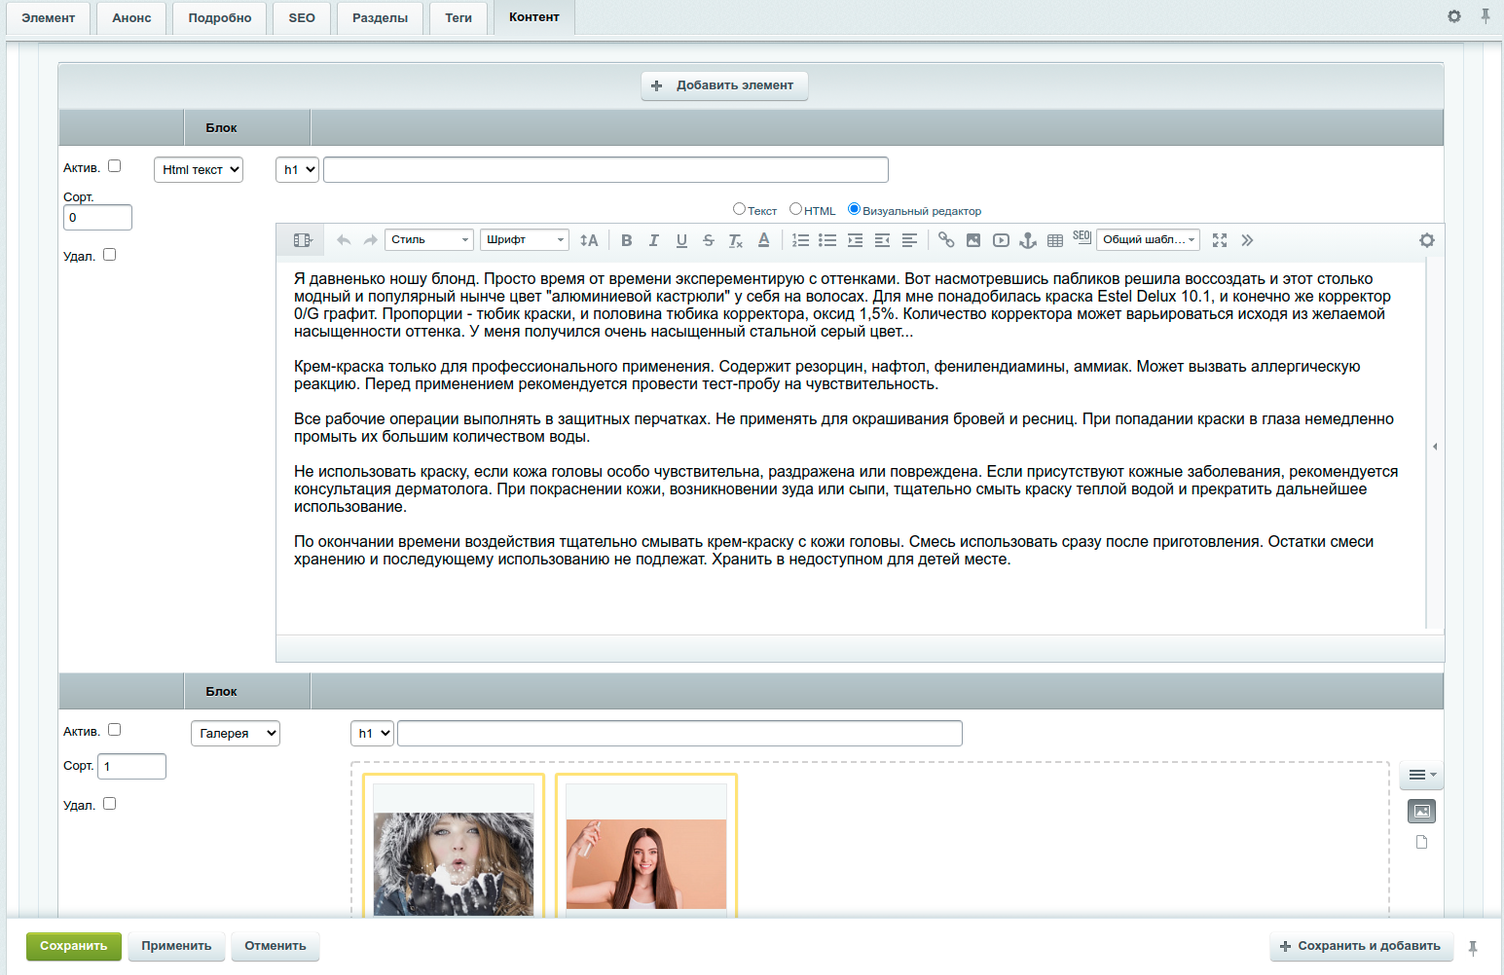The height and width of the screenshot is (975, 1504).
Task: Open the Html текст block type dropdown
Action: coord(197,169)
